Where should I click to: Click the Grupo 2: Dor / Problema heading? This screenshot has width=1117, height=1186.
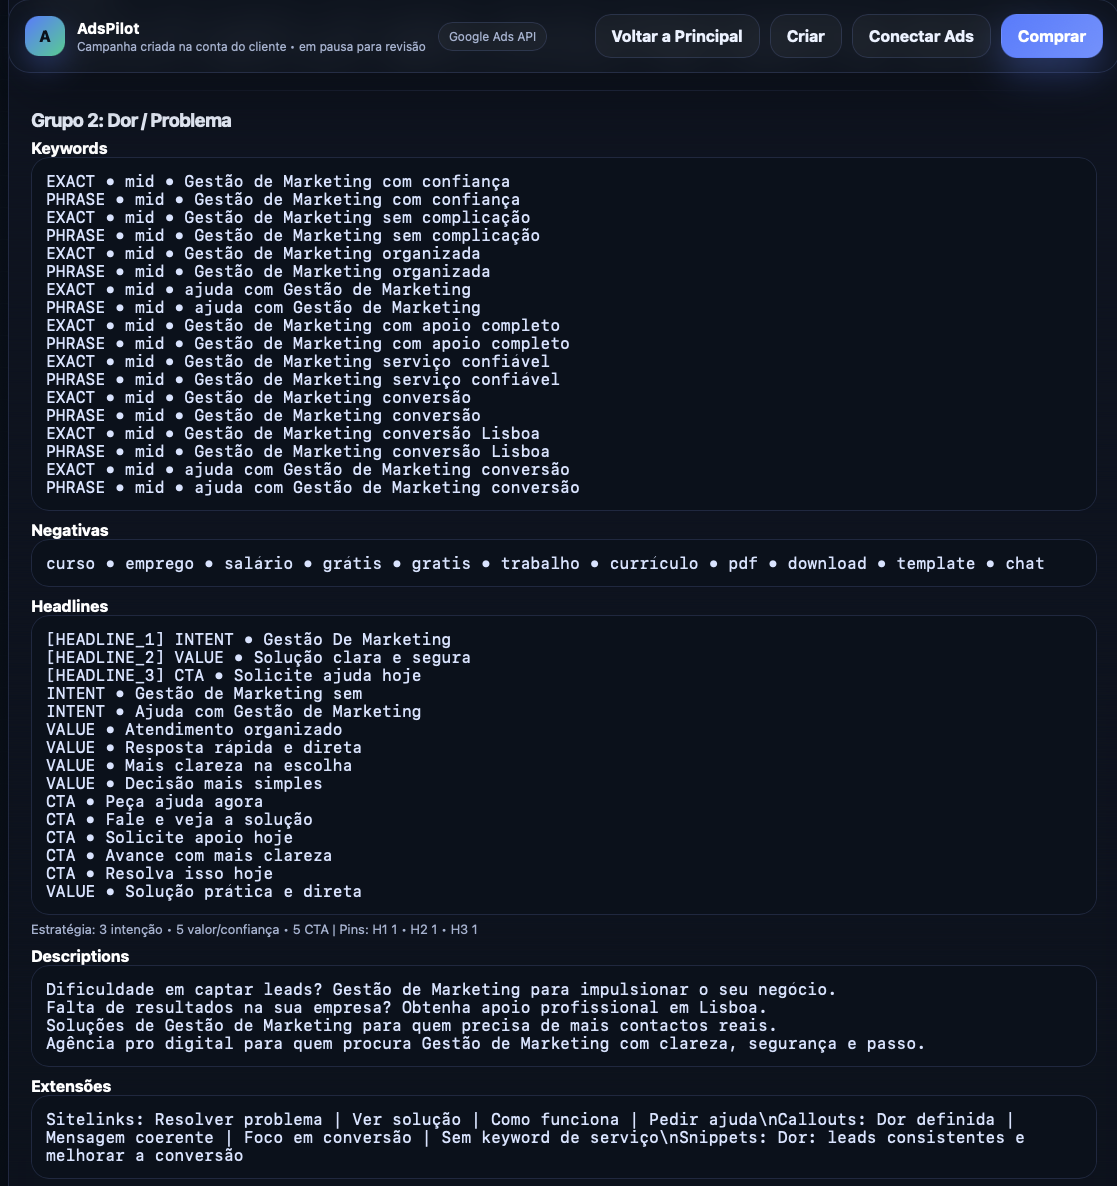pos(131,120)
